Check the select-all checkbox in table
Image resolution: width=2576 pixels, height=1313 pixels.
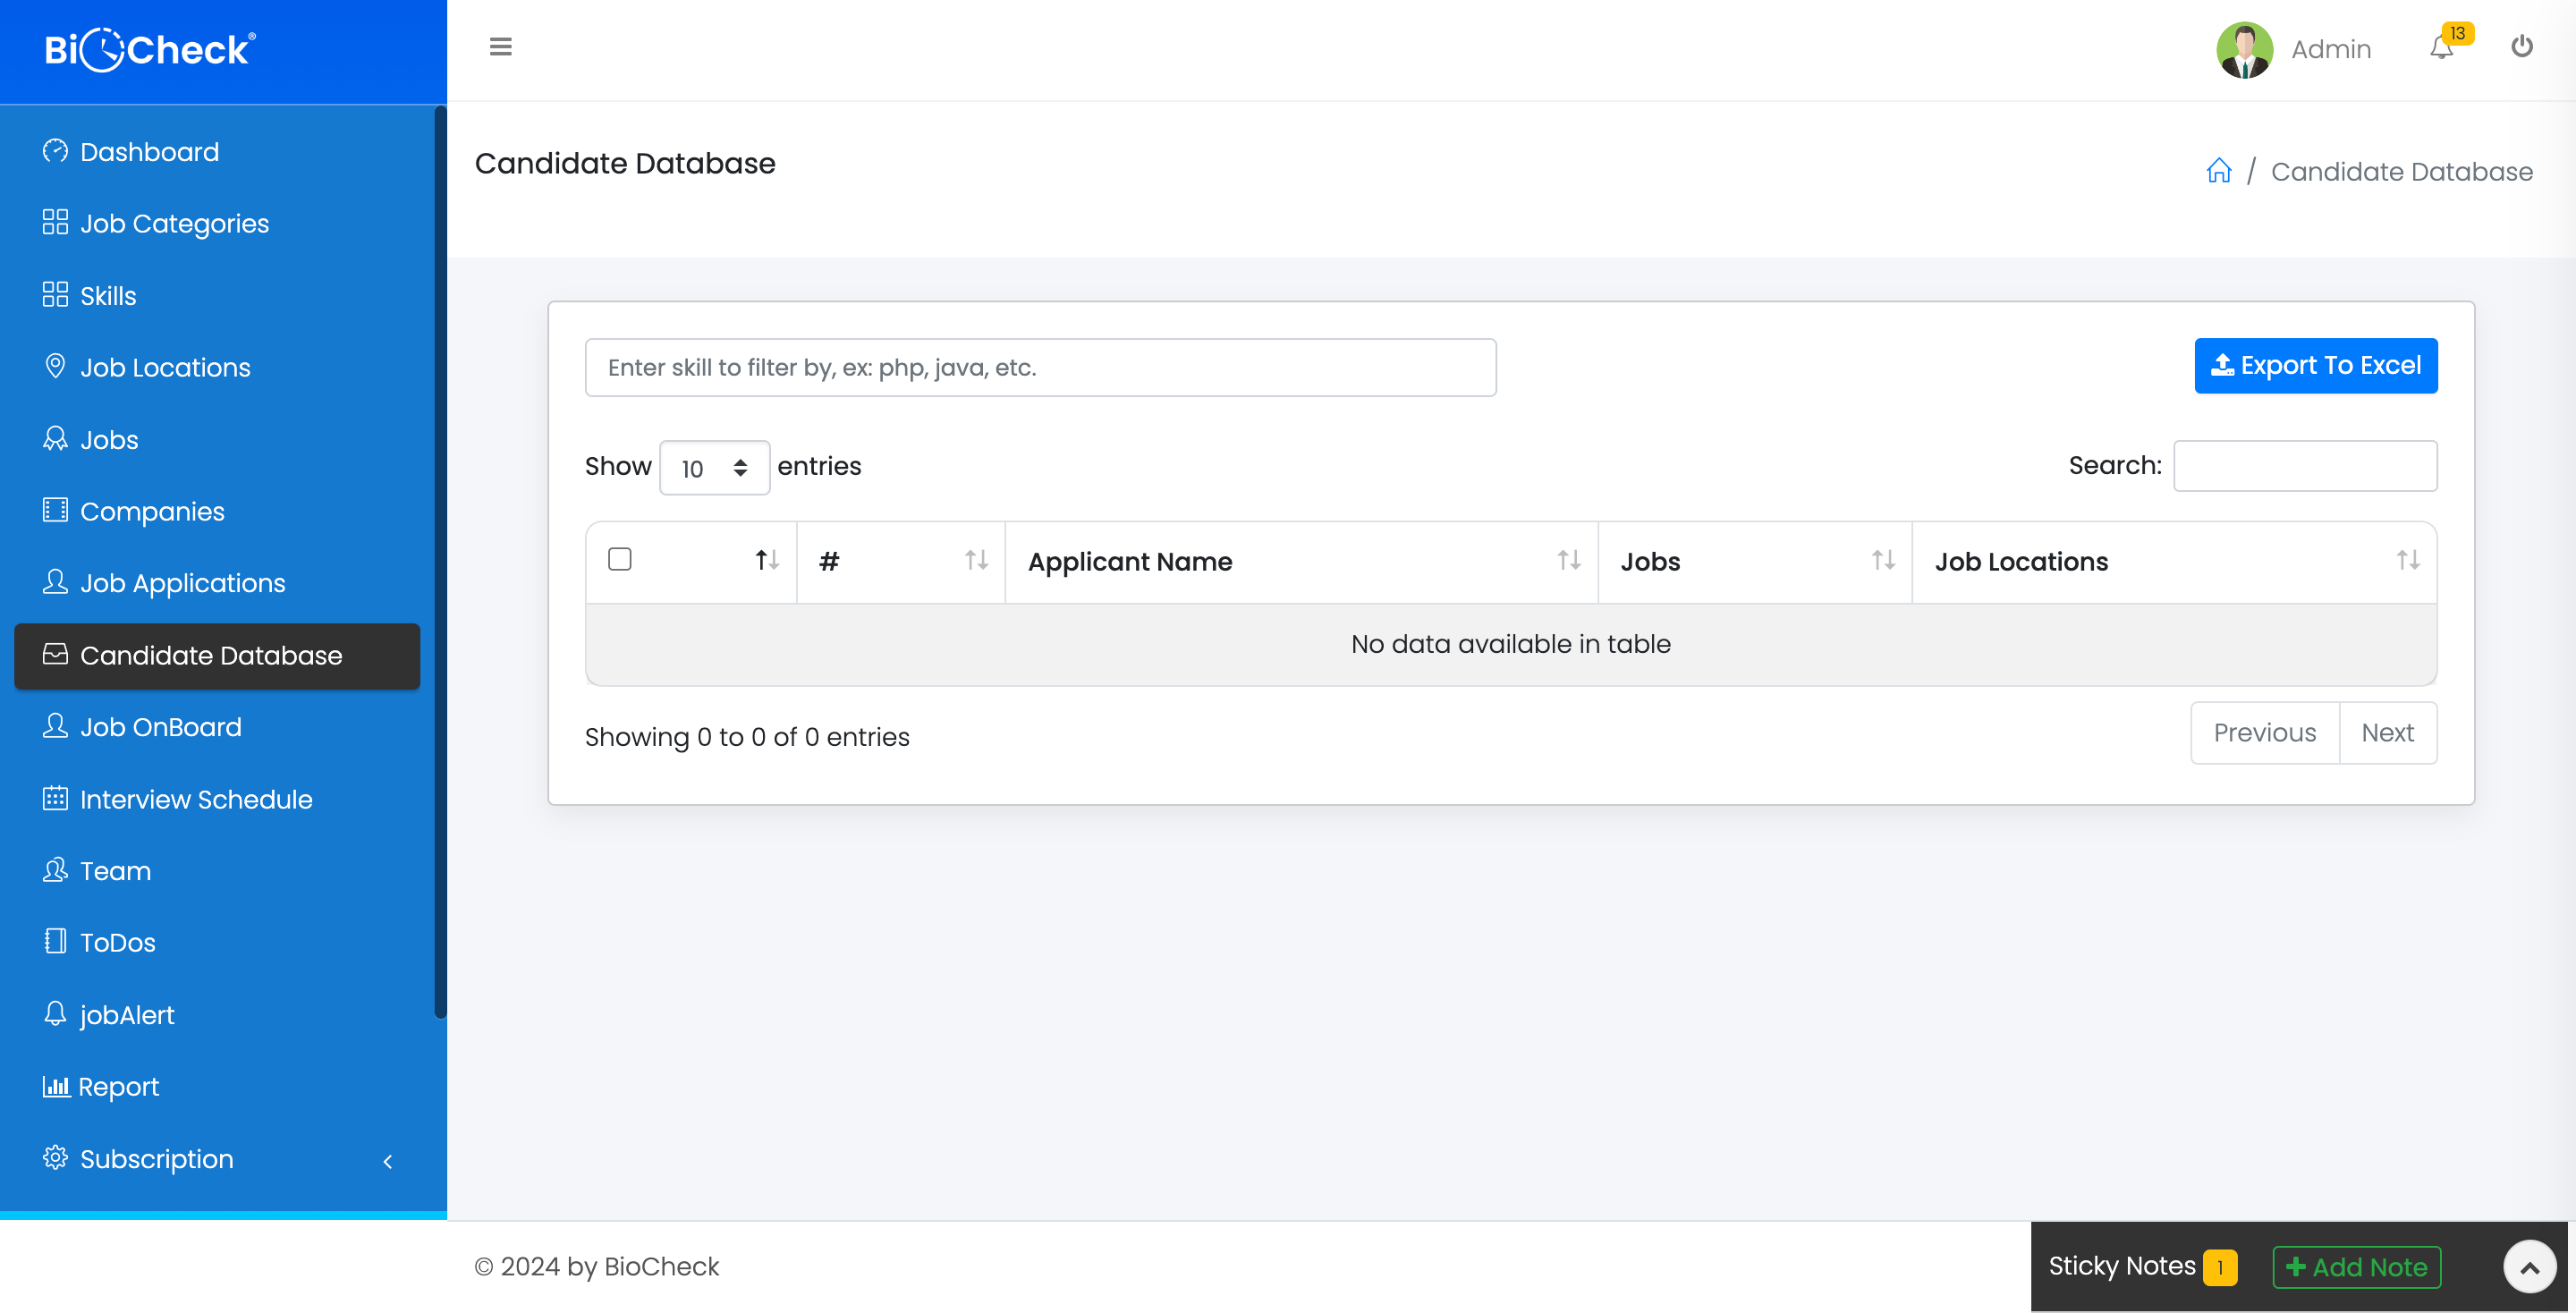(x=621, y=559)
